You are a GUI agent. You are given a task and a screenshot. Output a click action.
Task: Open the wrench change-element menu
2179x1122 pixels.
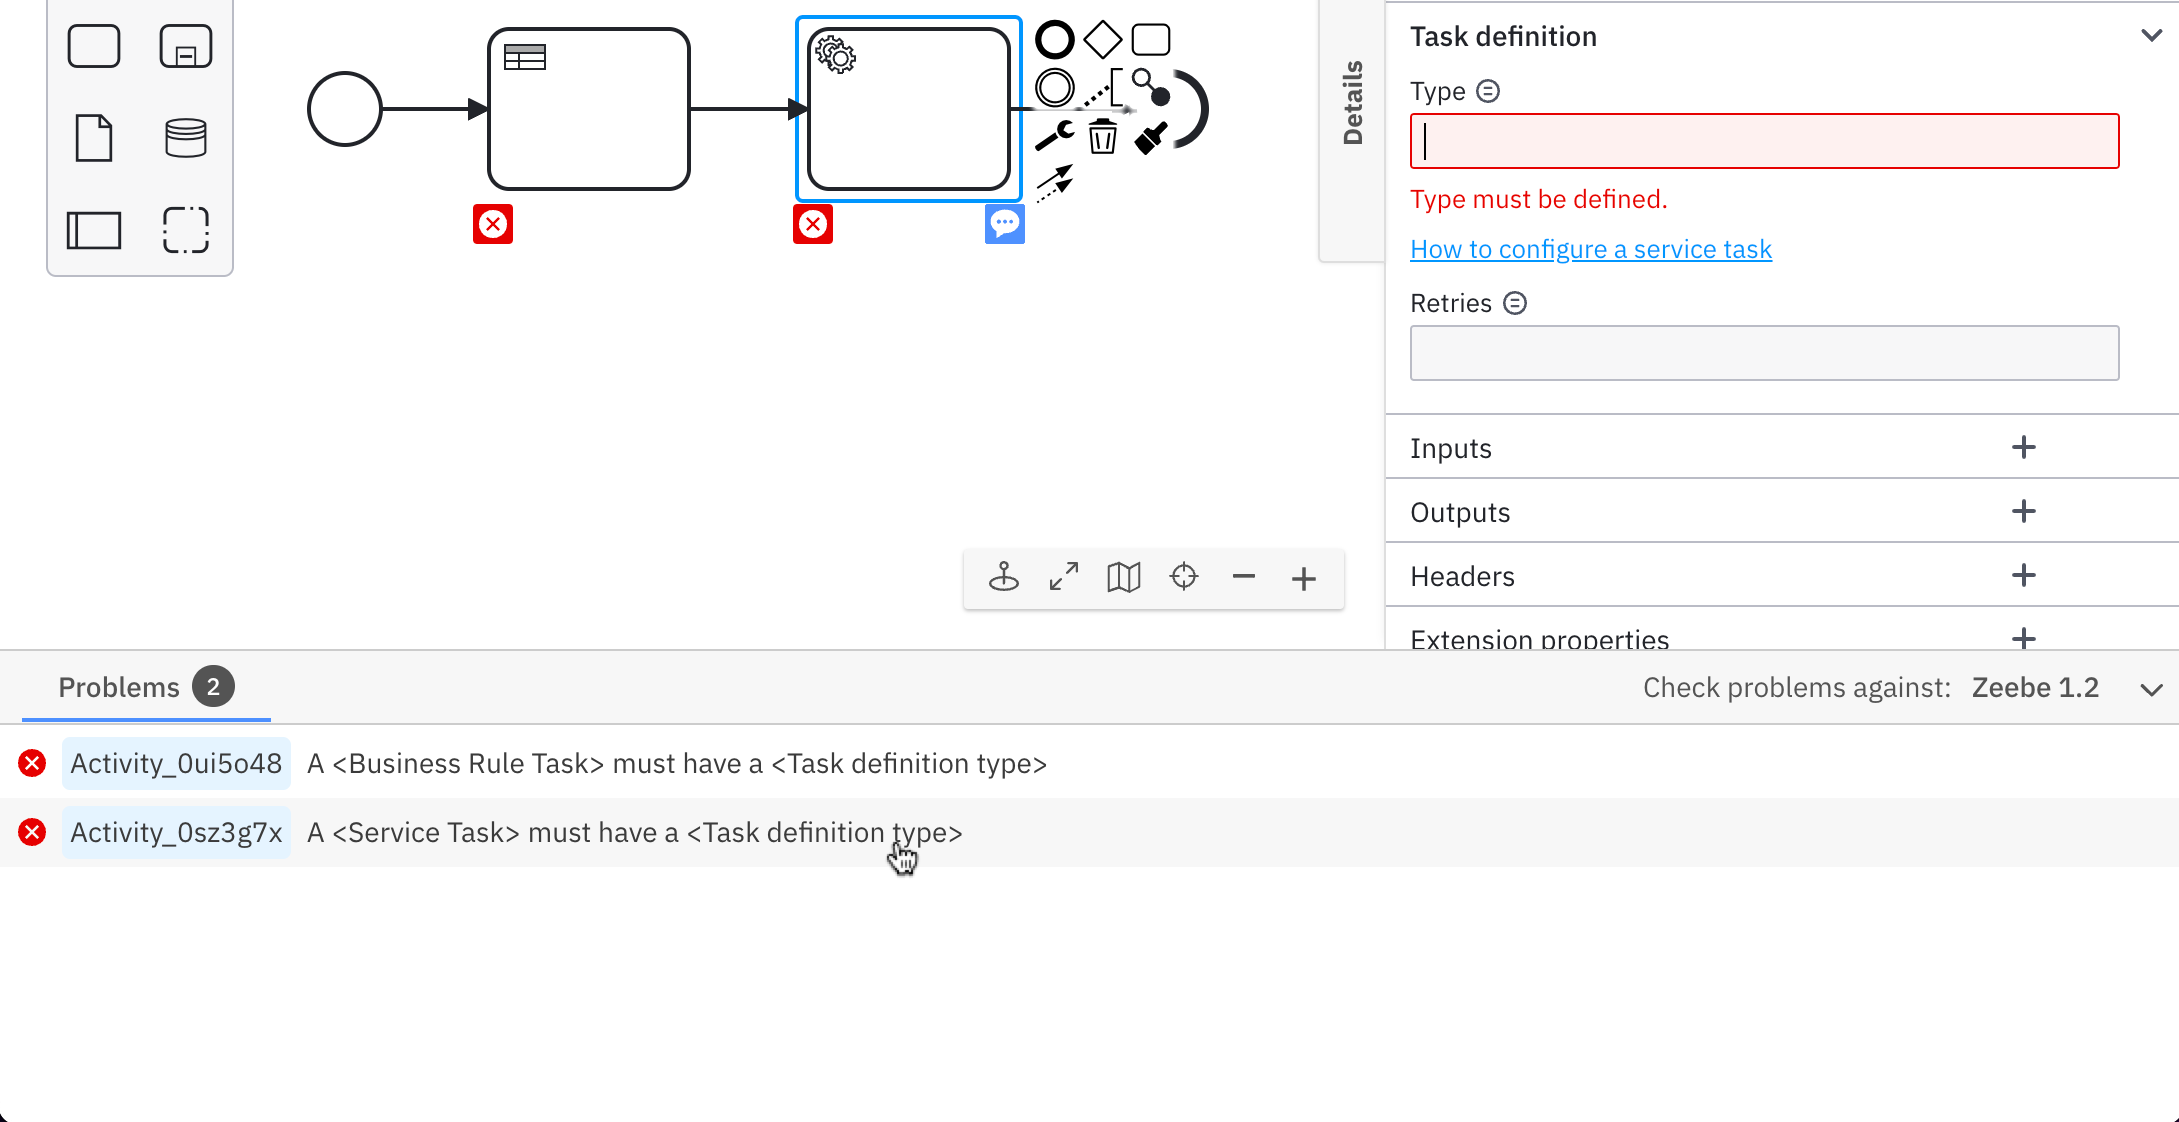coord(1053,135)
